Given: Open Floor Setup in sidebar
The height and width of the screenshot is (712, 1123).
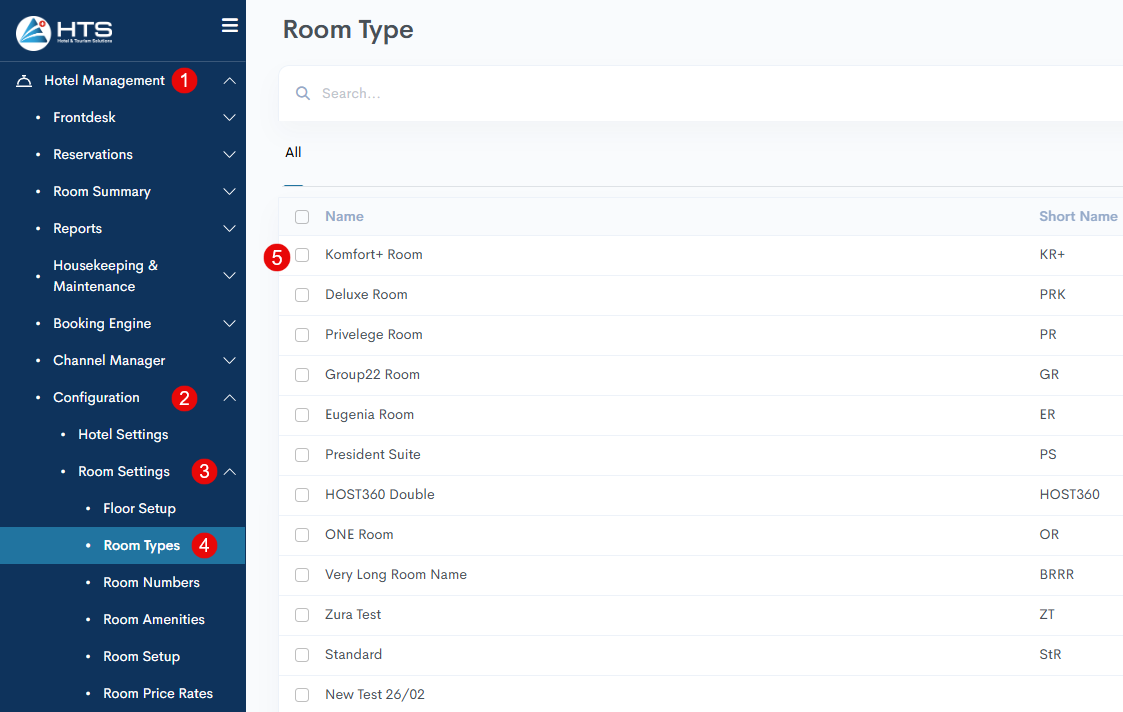Looking at the screenshot, I should point(139,509).
